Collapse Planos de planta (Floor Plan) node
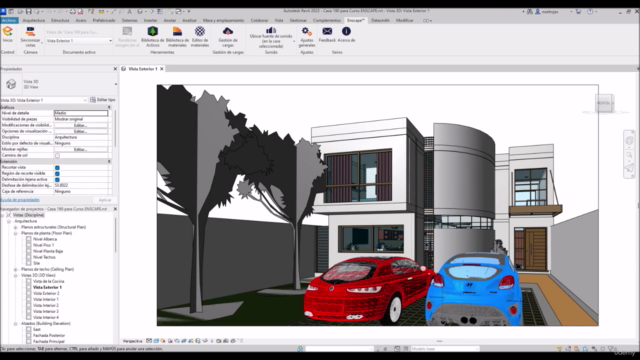Screen dimensions: 640x360 click(16, 233)
